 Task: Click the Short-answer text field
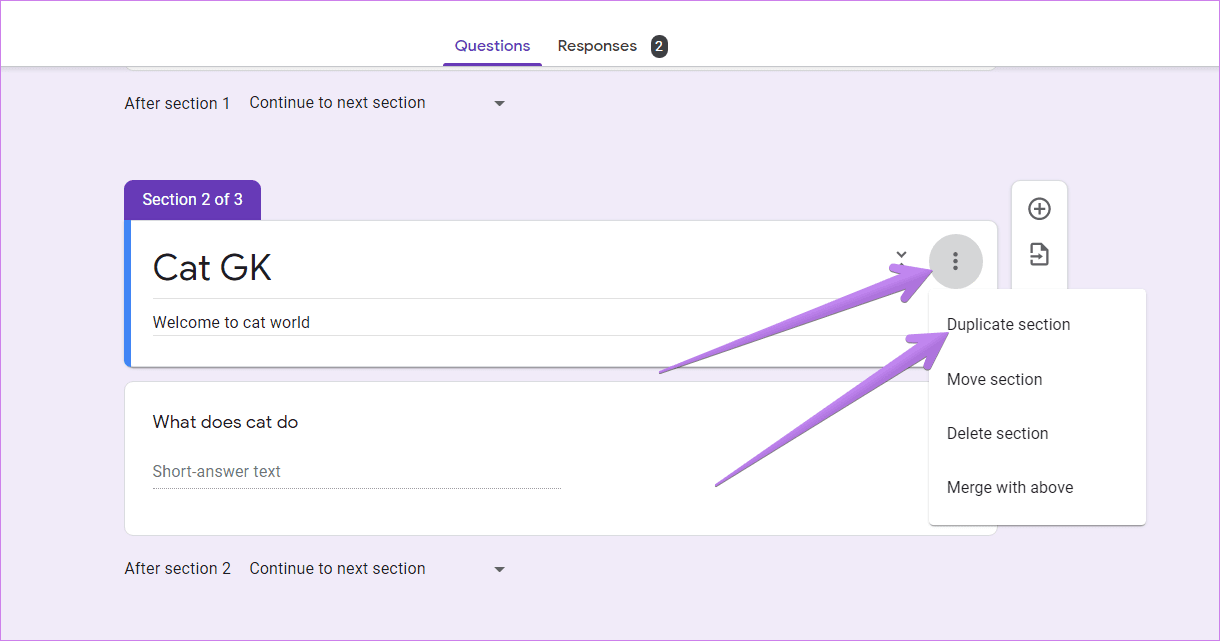point(356,472)
